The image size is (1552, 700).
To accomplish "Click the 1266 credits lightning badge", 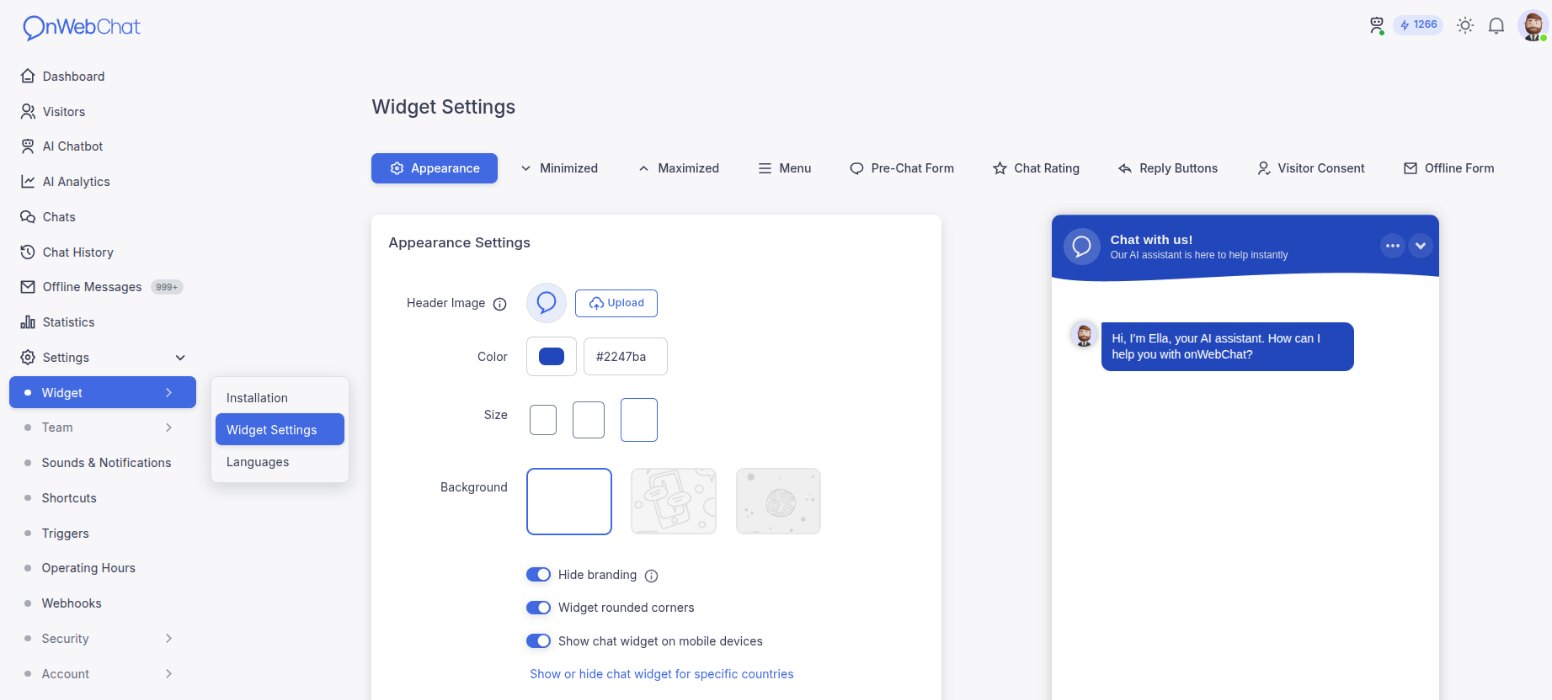I will tap(1419, 25).
